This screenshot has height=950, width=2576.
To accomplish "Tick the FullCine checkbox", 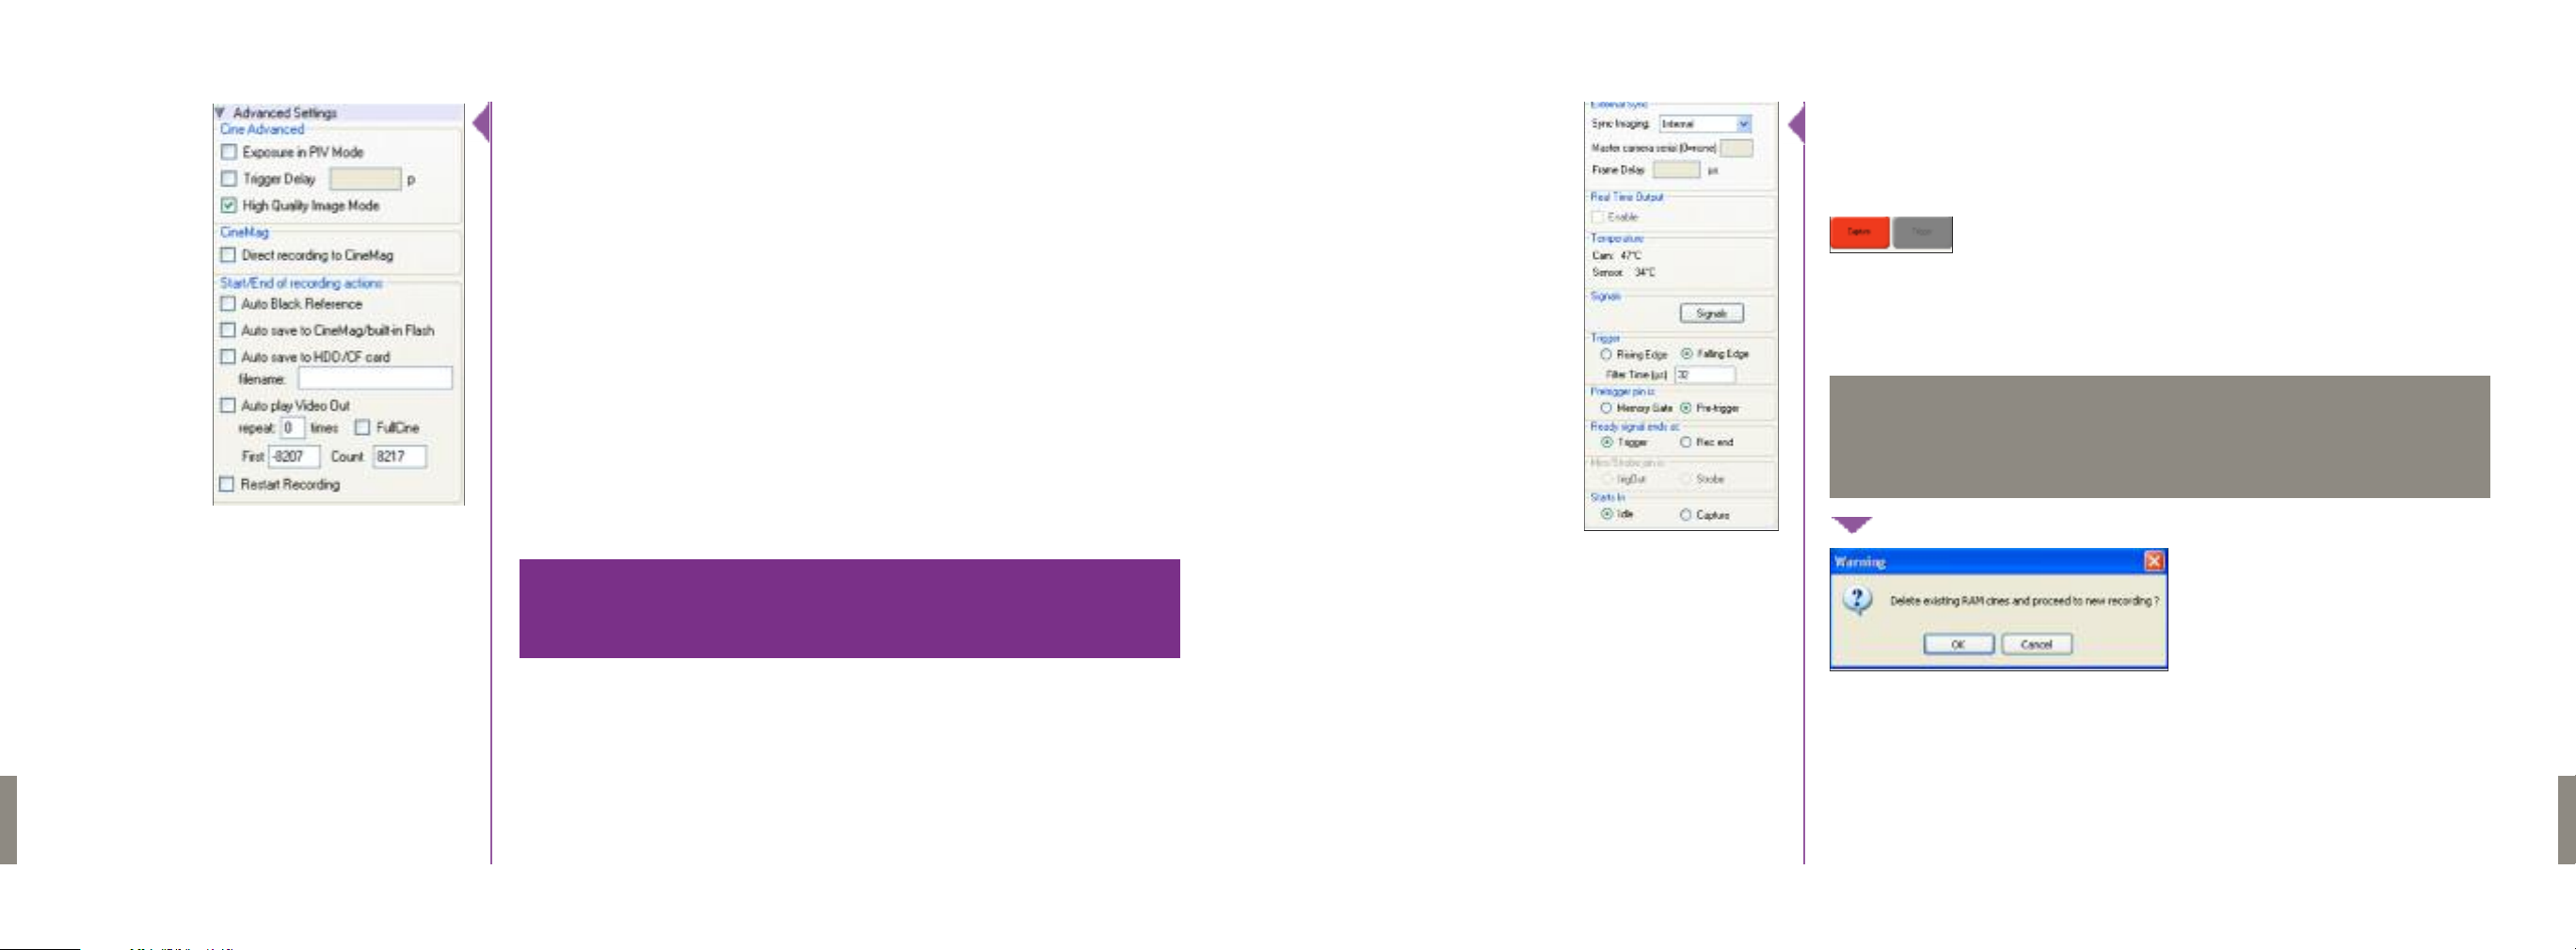I will [362, 428].
